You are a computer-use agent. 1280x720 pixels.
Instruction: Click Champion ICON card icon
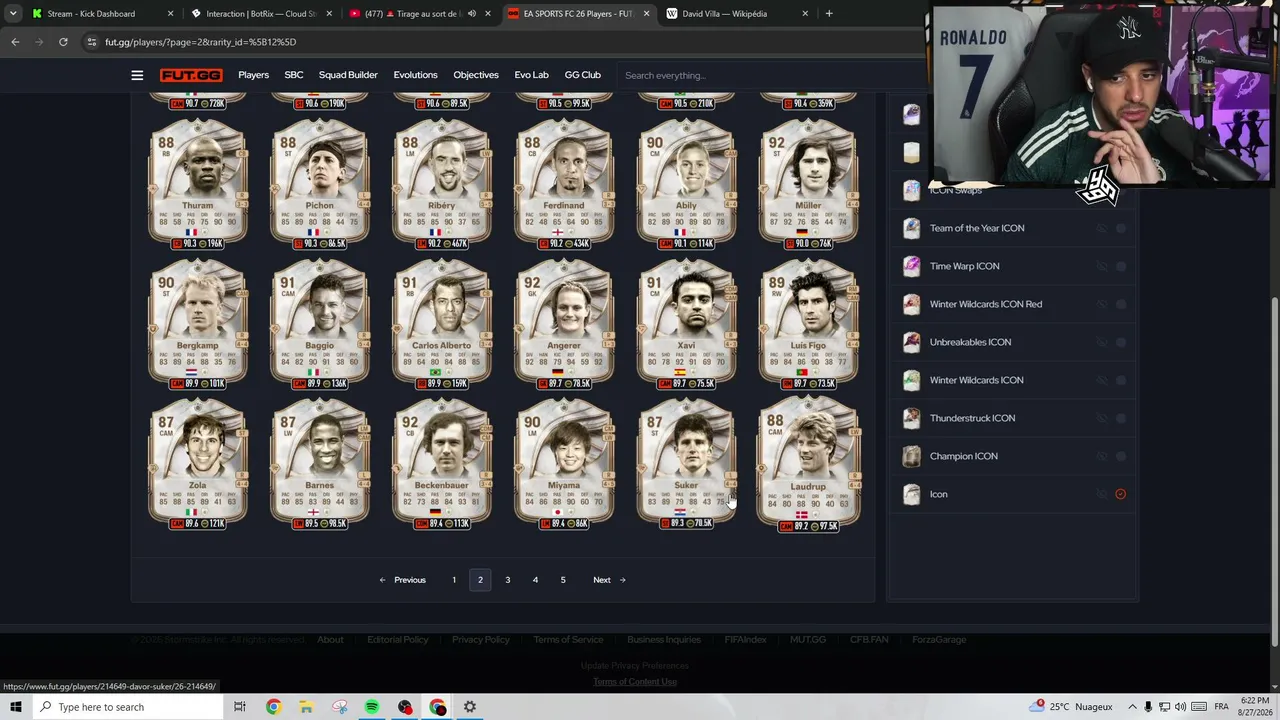911,456
